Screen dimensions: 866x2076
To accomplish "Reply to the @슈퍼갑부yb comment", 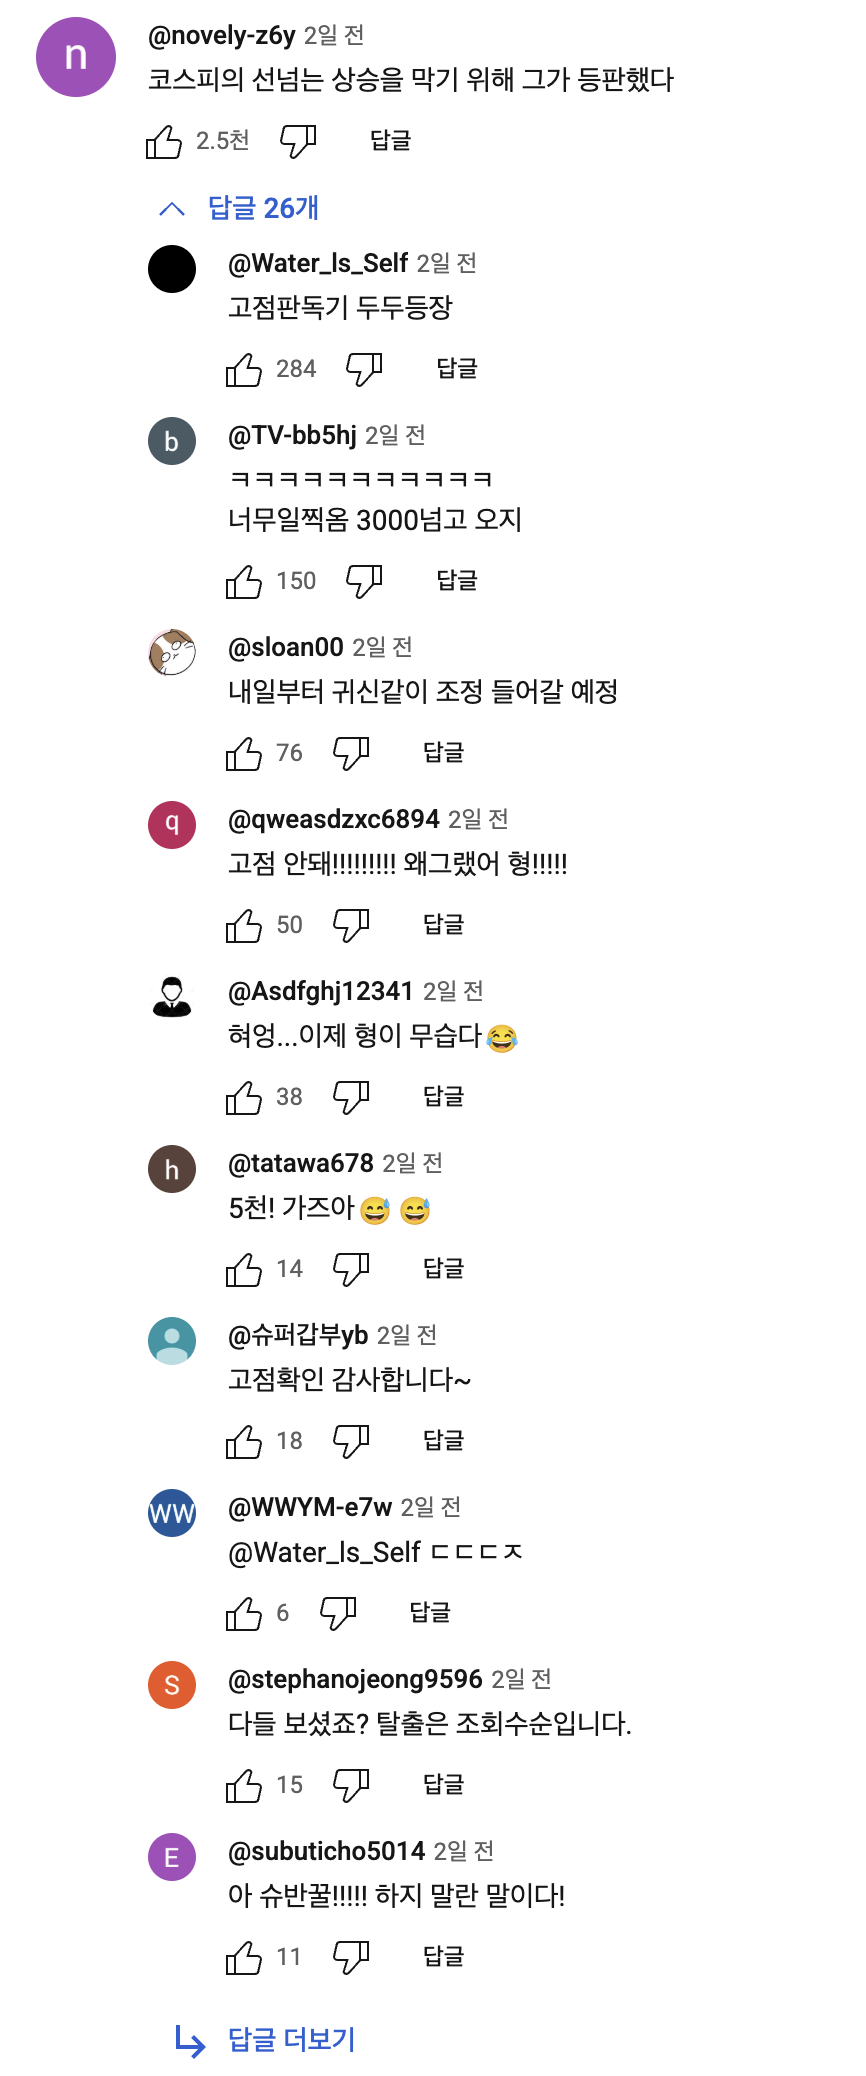I will 443,1441.
